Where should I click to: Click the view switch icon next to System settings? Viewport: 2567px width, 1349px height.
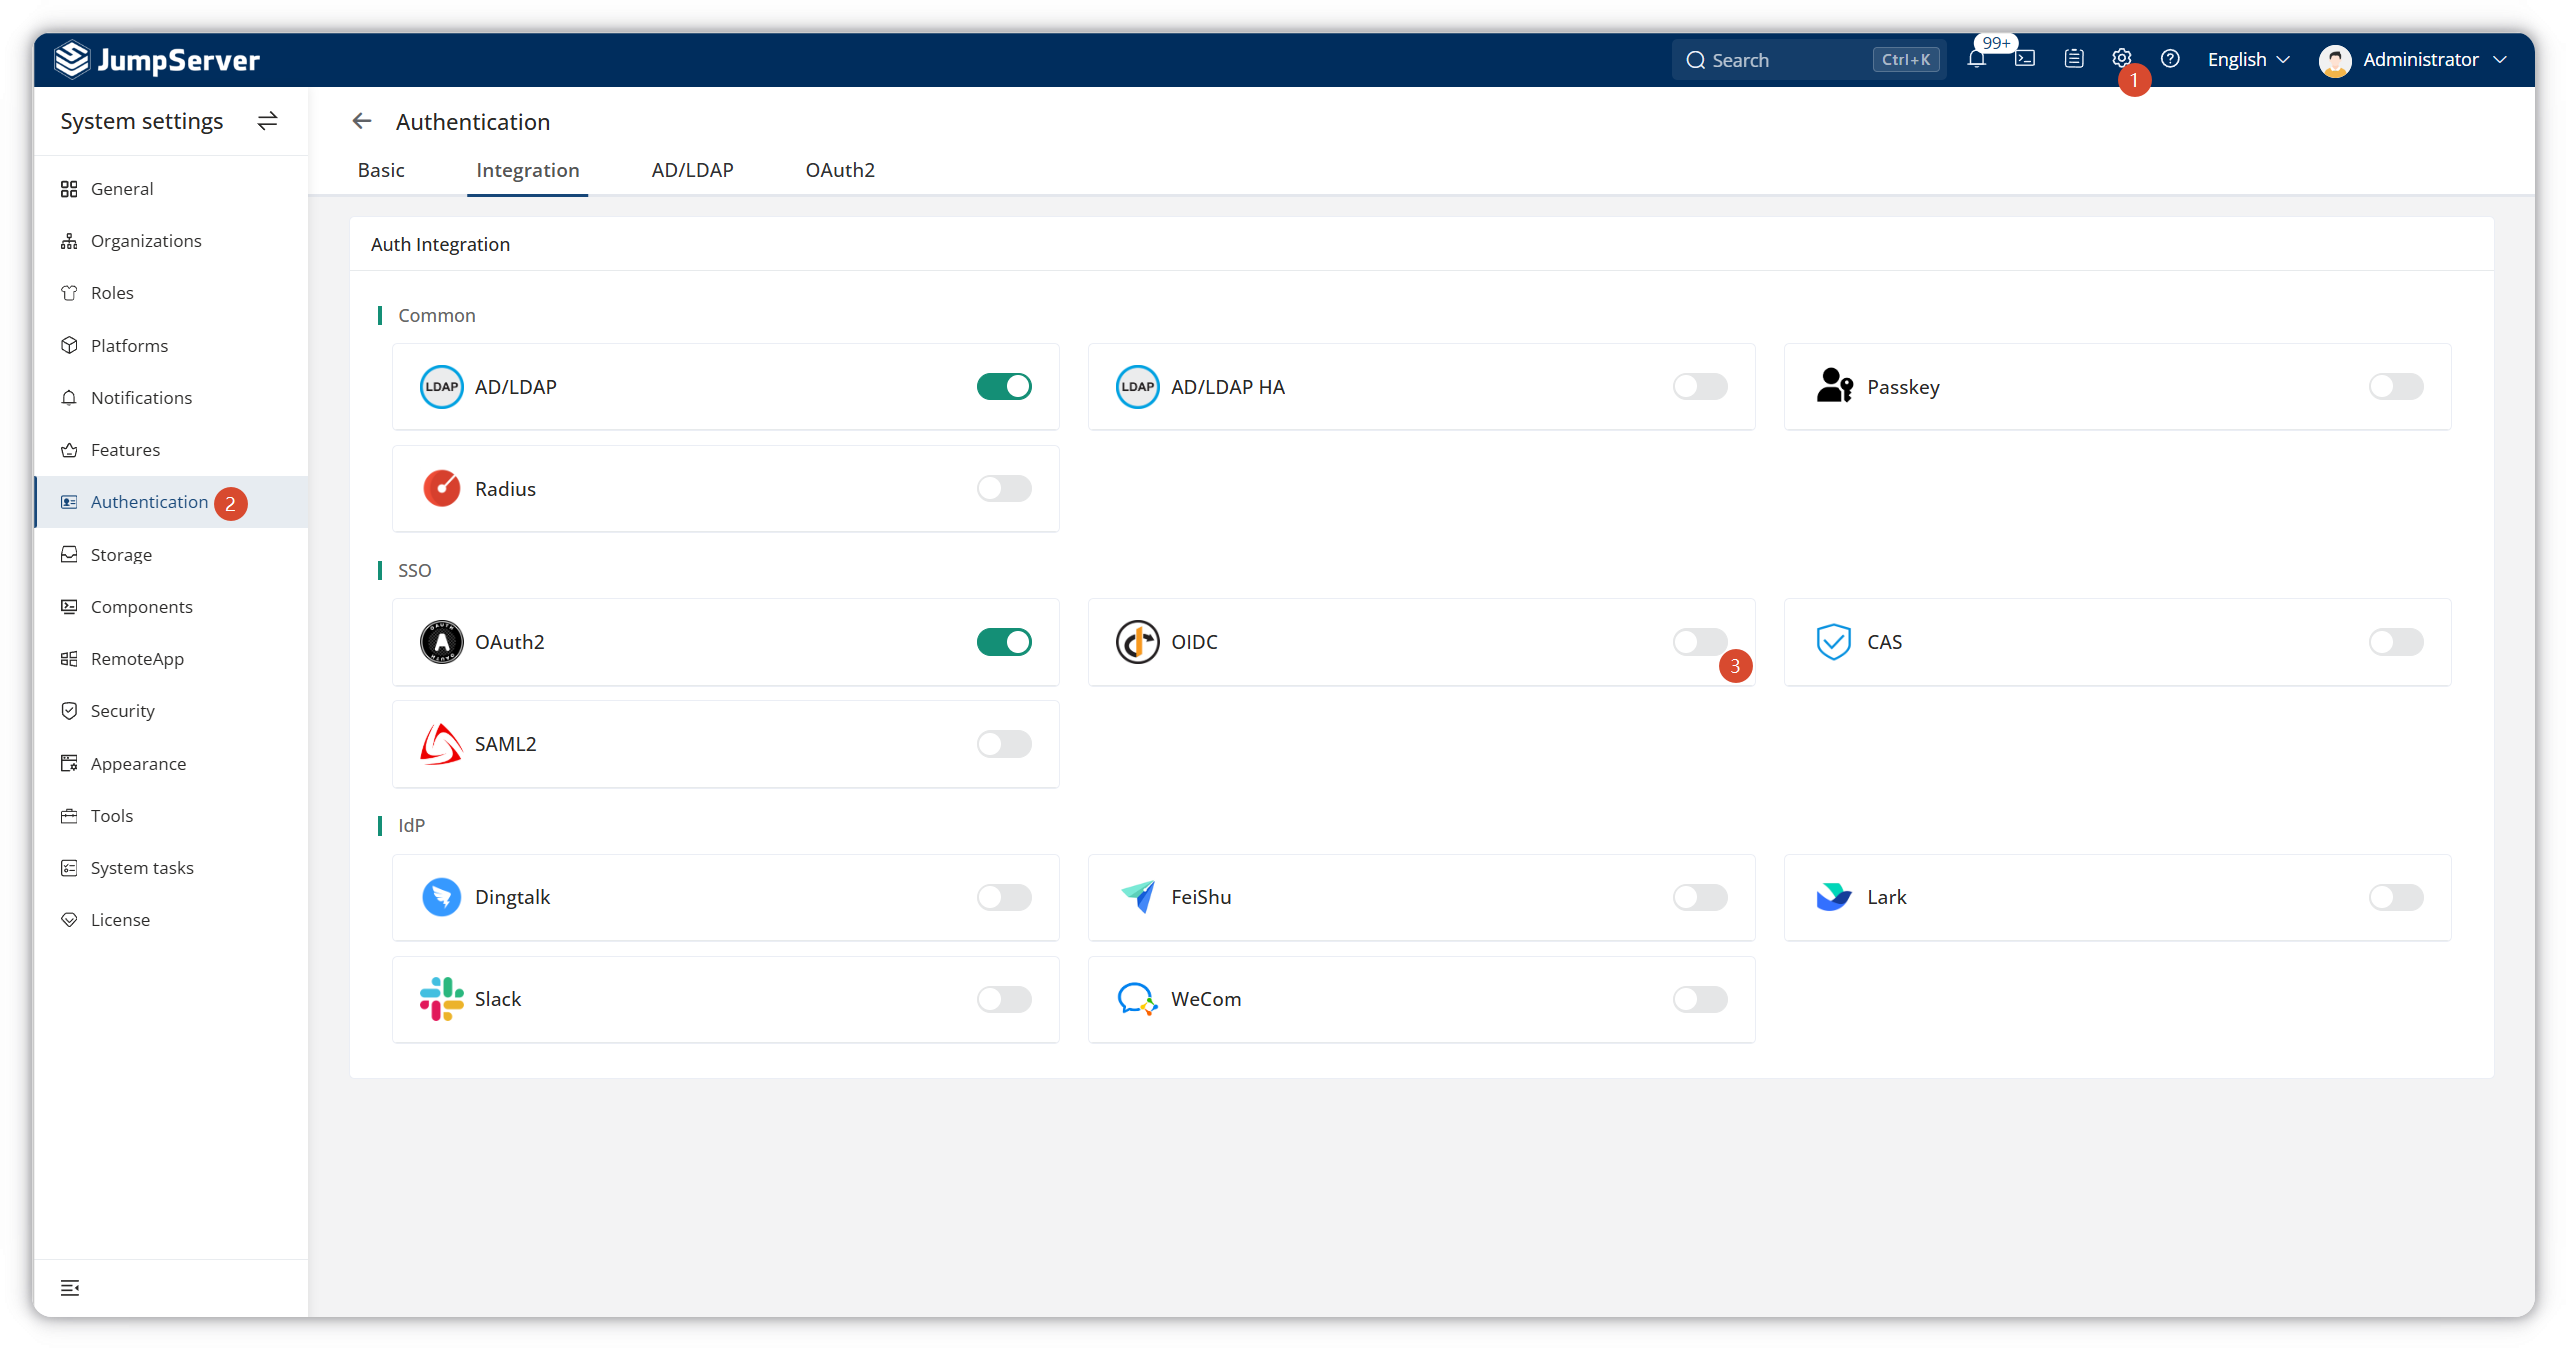267,121
